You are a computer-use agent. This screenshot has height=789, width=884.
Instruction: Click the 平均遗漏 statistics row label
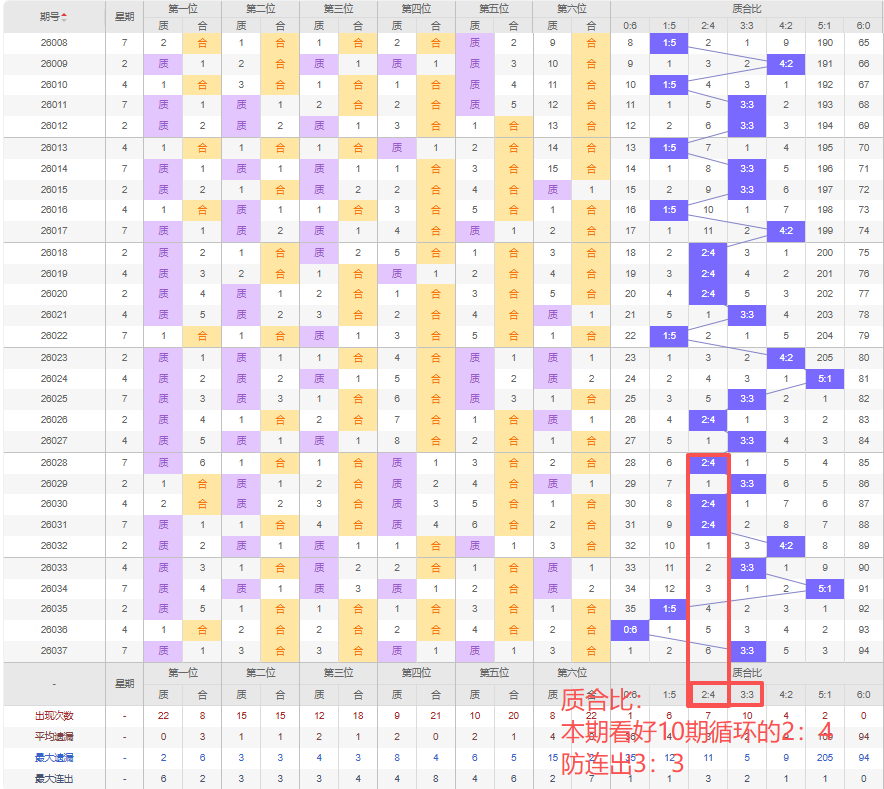pyautogui.click(x=54, y=737)
